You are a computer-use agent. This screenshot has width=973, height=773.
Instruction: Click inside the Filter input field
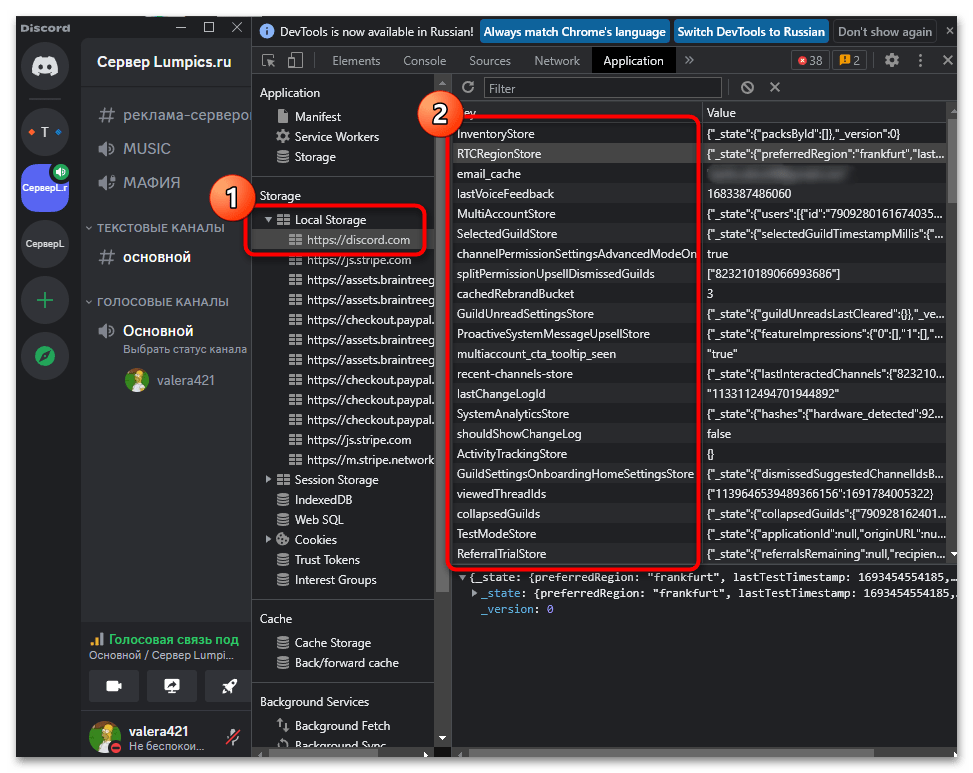[600, 87]
